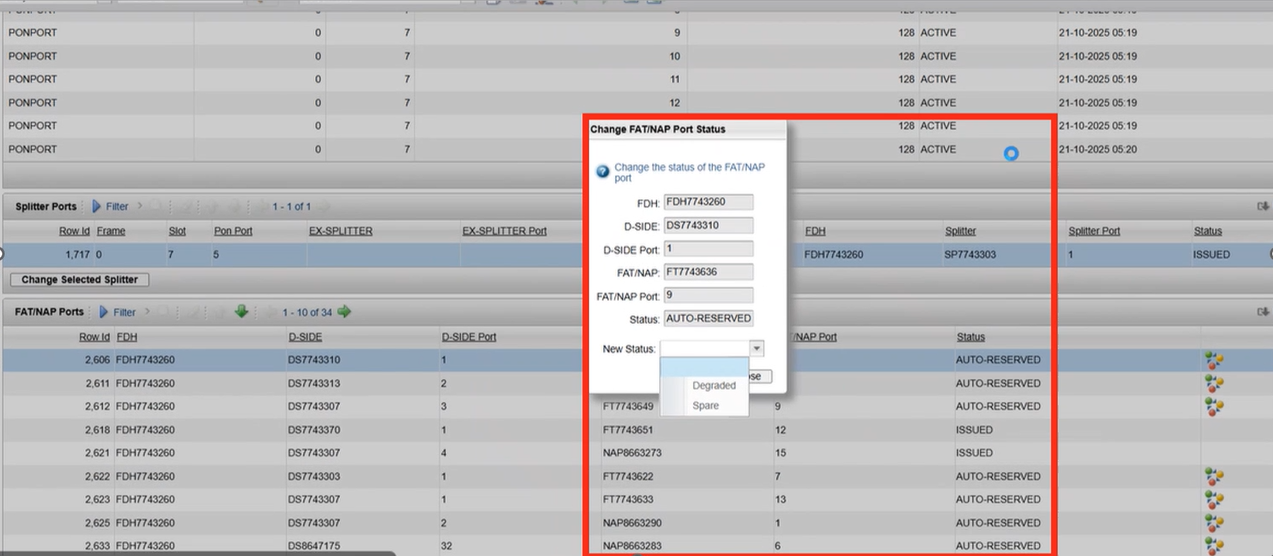The image size is (1273, 556).
Task: Sort FAT/NAP Ports by D-SIDE column header
Action: 305,337
